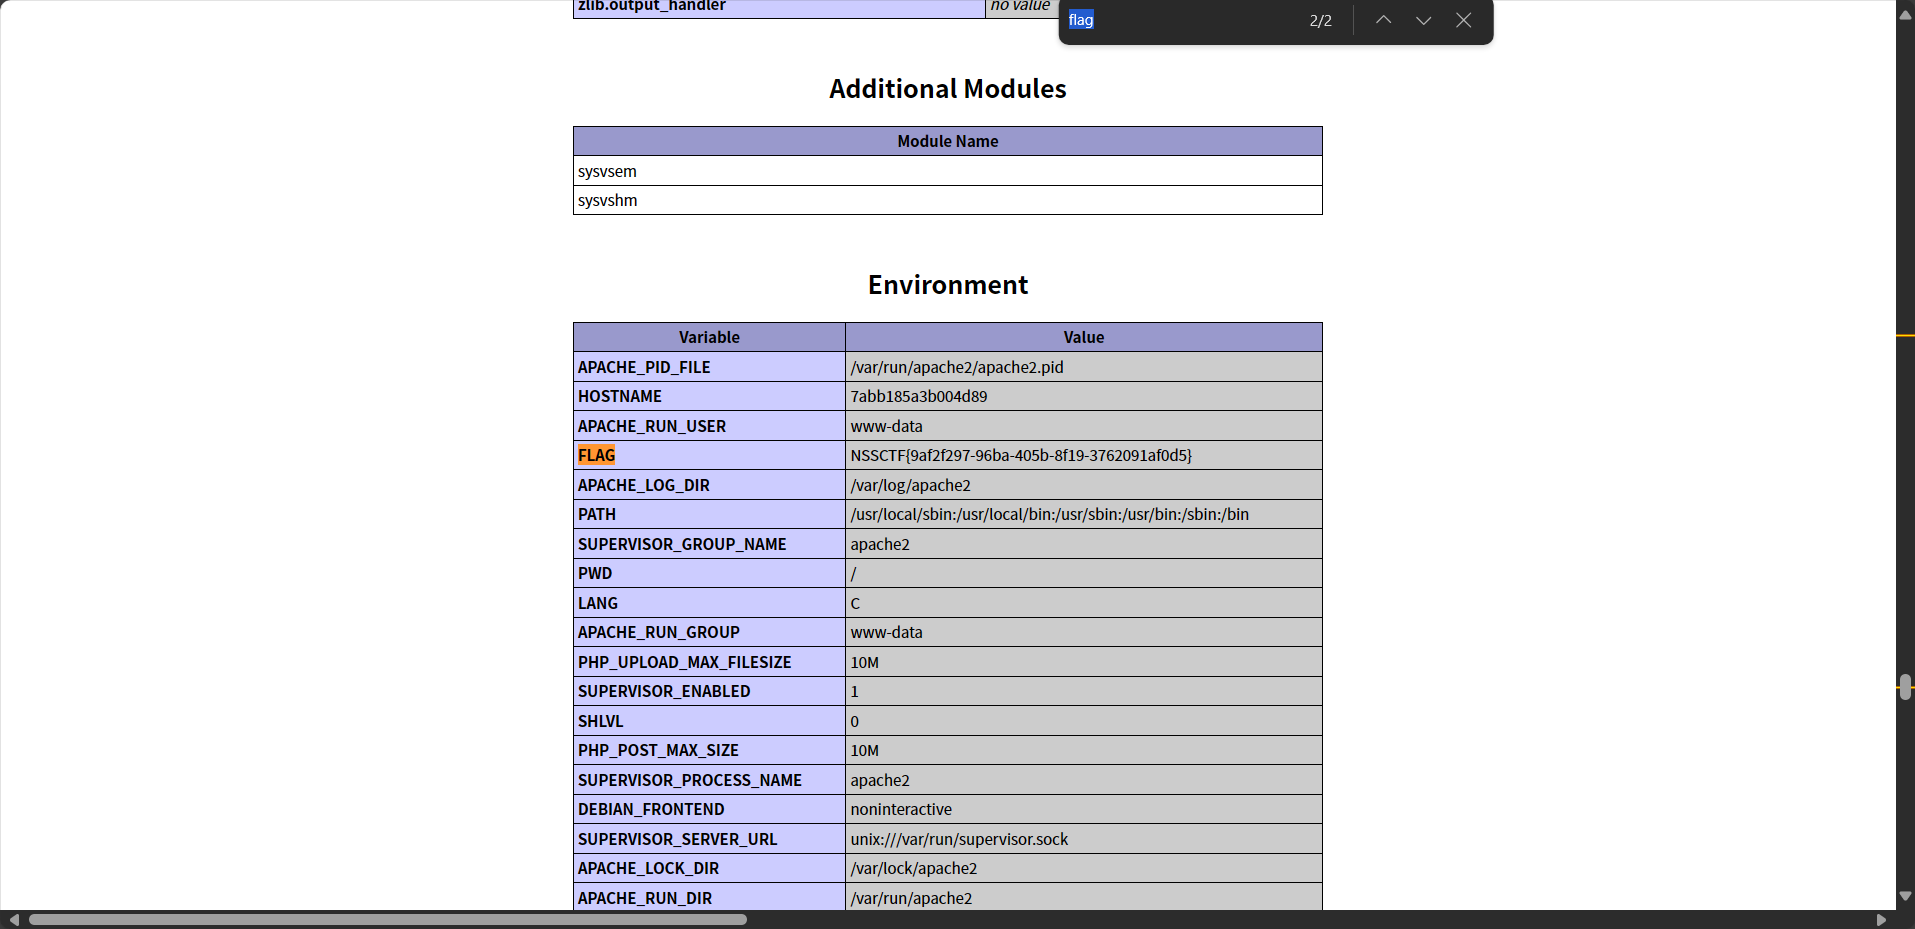
Task: Click the SUPERVISOR_ENABLED variable
Action: point(664,691)
